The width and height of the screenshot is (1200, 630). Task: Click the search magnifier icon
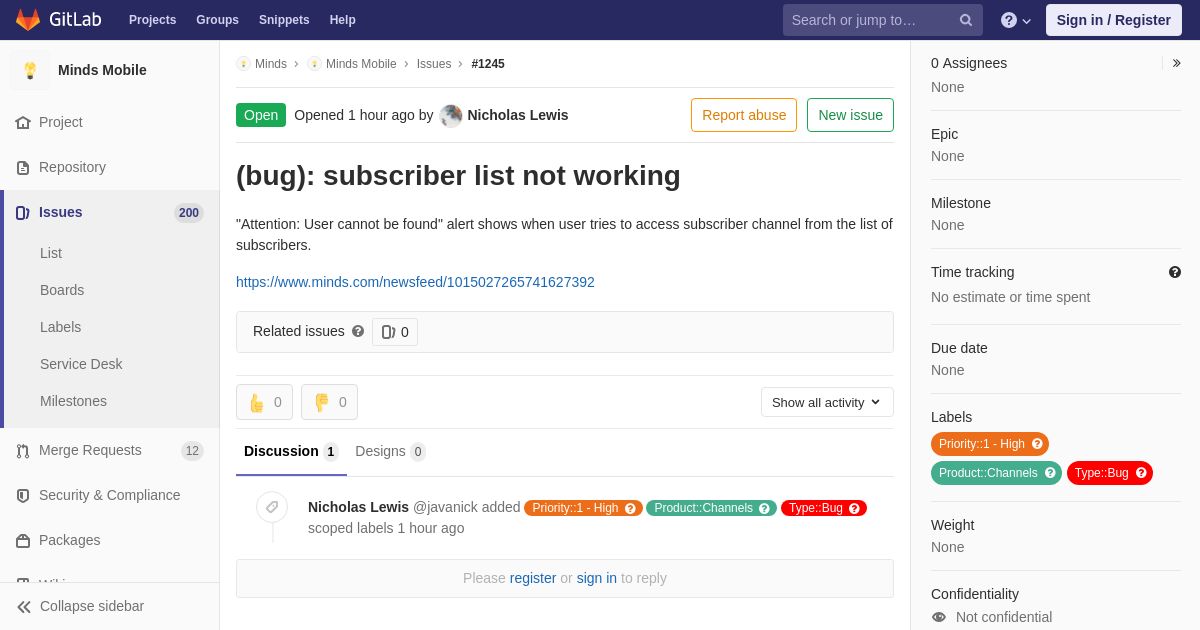pos(966,20)
